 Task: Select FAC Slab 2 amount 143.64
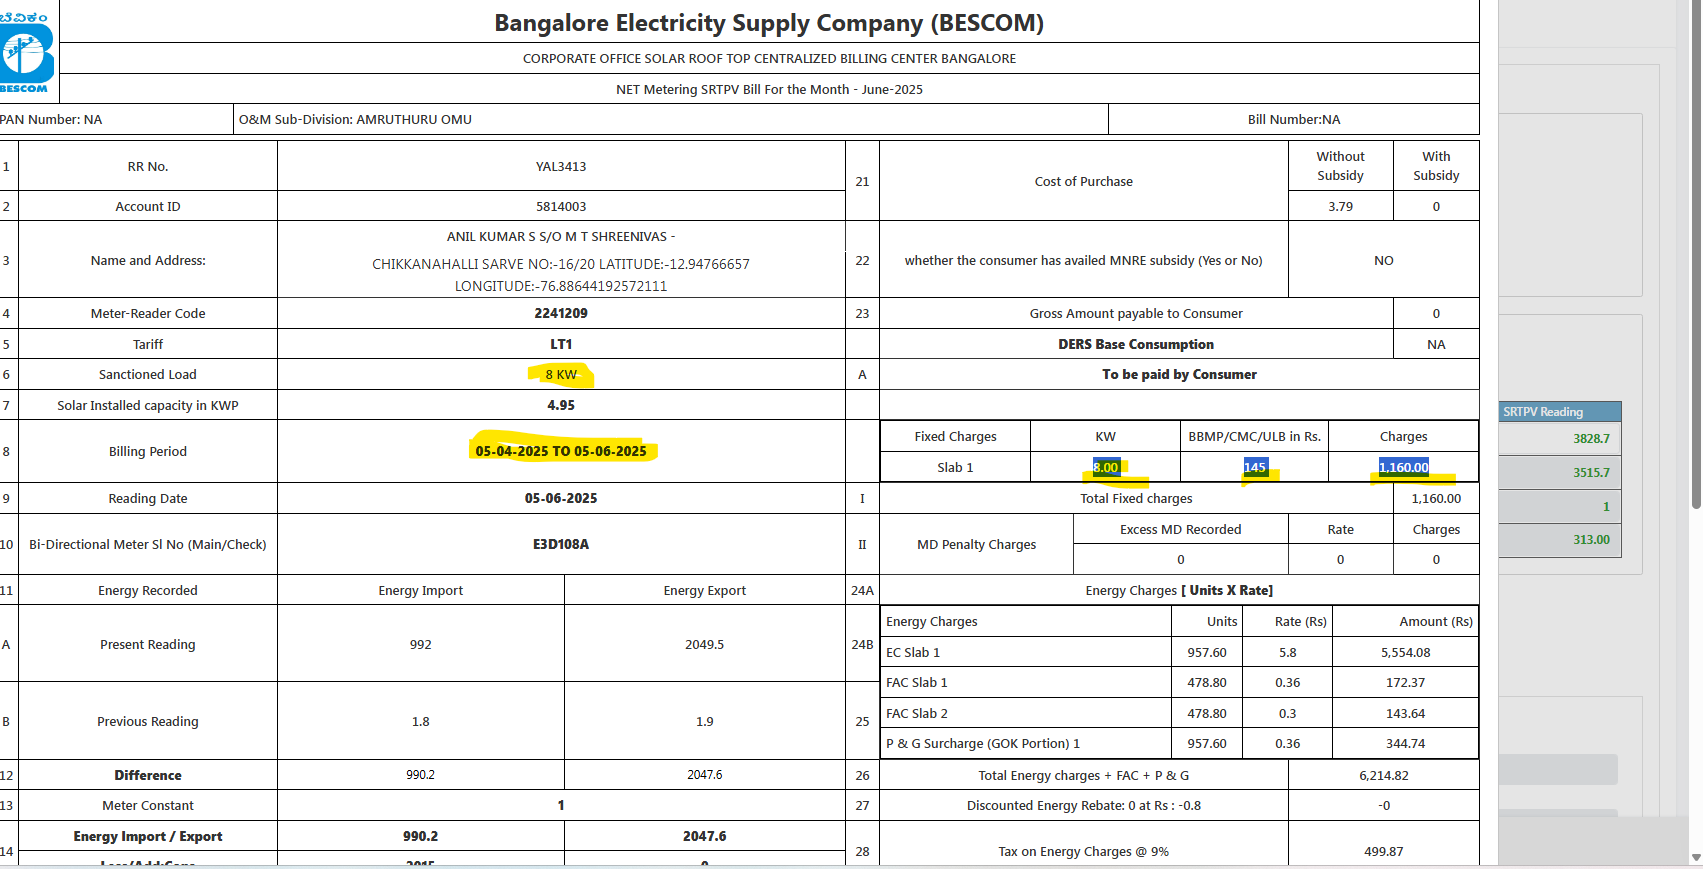[1406, 714]
